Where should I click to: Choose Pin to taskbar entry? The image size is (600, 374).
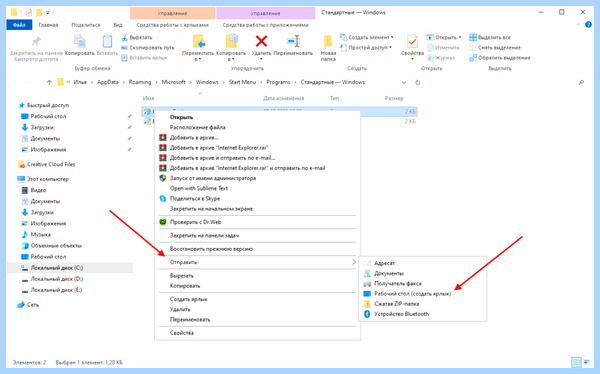[204, 235]
